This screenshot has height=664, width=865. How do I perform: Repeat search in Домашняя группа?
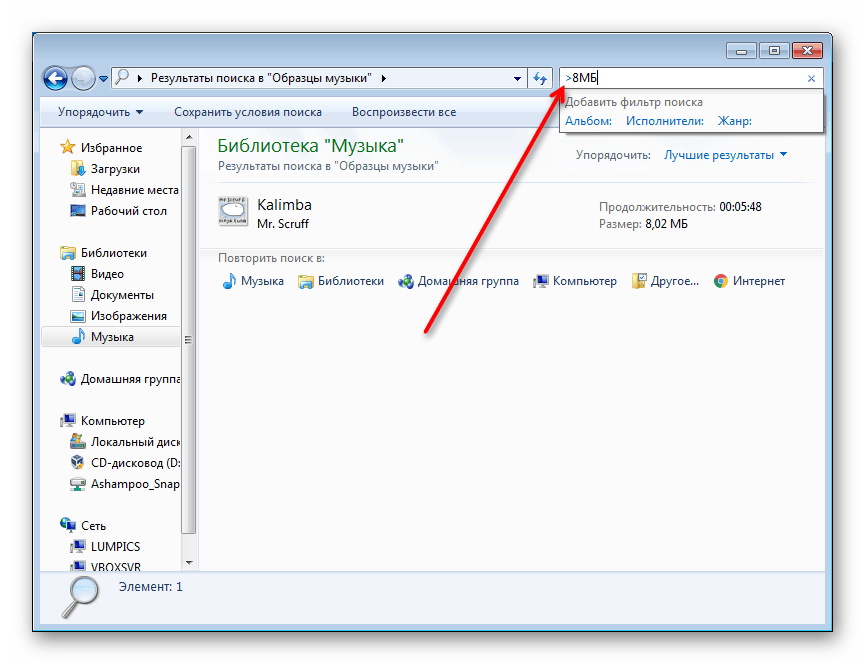(x=458, y=281)
